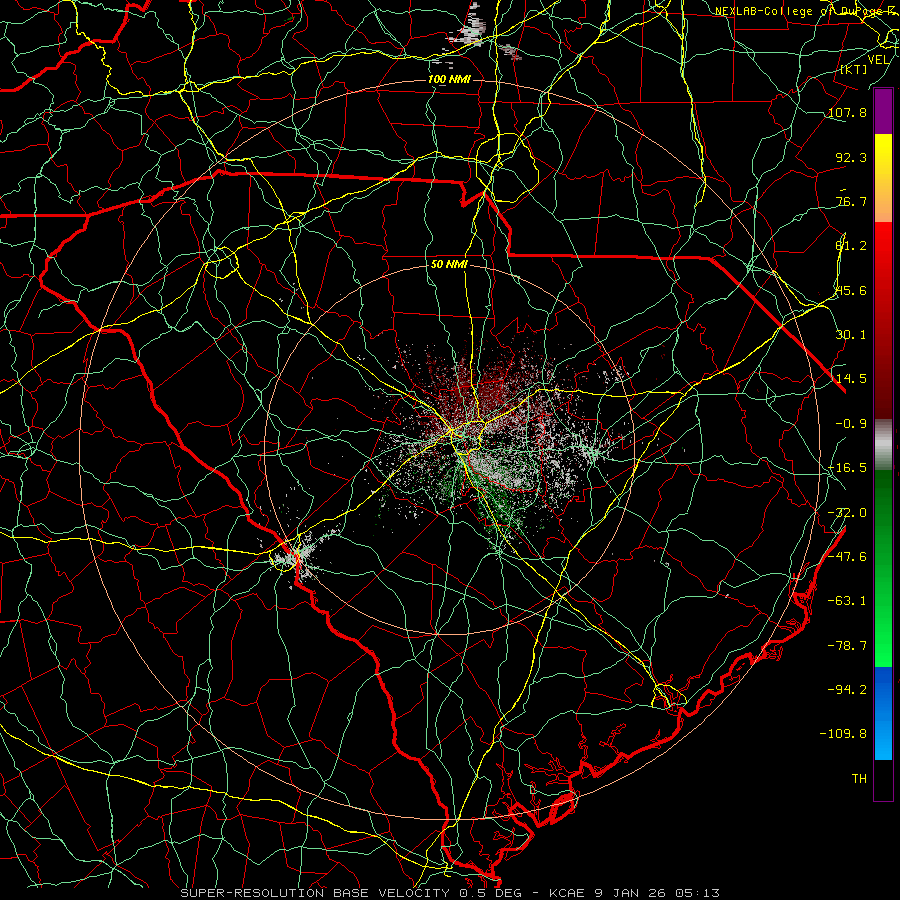Click SUPER-RESOLUTION BASE VELOCITY caption text
Screen dimensions: 900x900
315,893
